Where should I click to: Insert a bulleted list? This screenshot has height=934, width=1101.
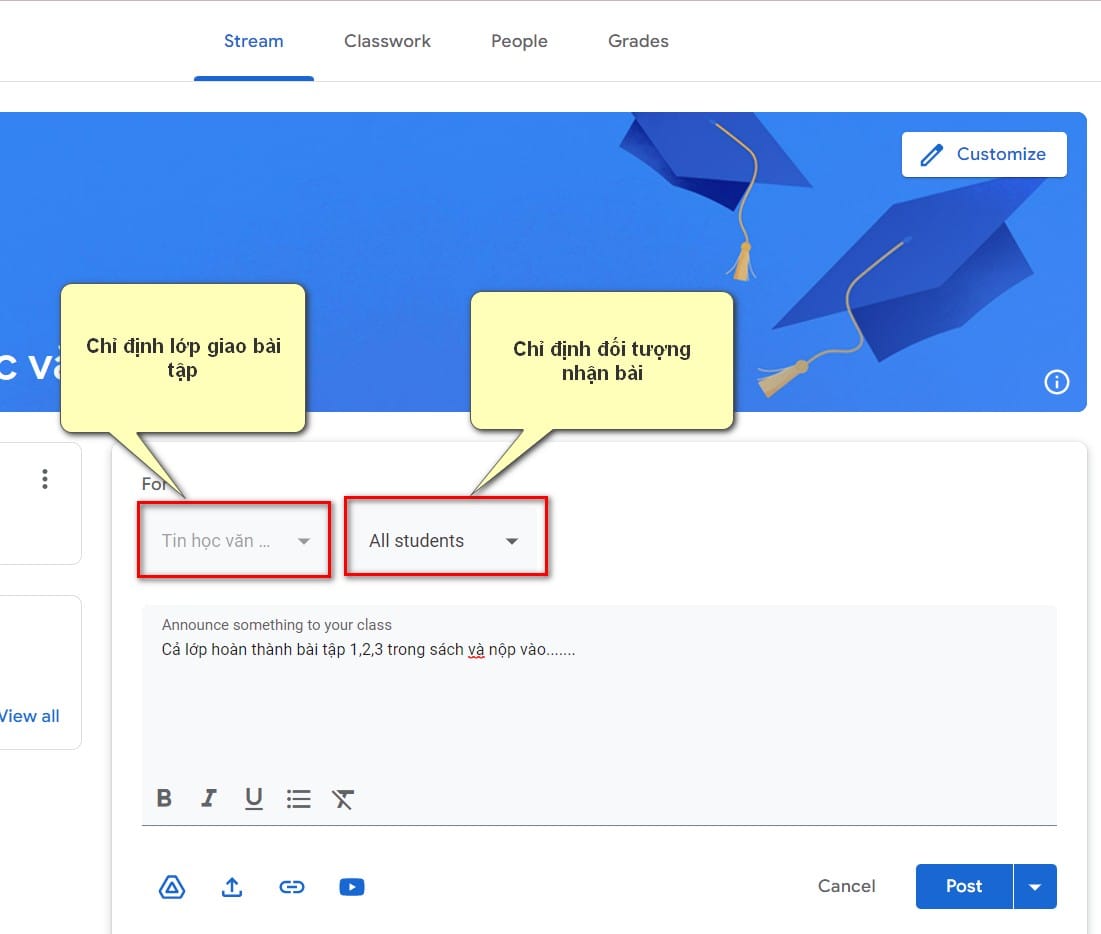(298, 798)
